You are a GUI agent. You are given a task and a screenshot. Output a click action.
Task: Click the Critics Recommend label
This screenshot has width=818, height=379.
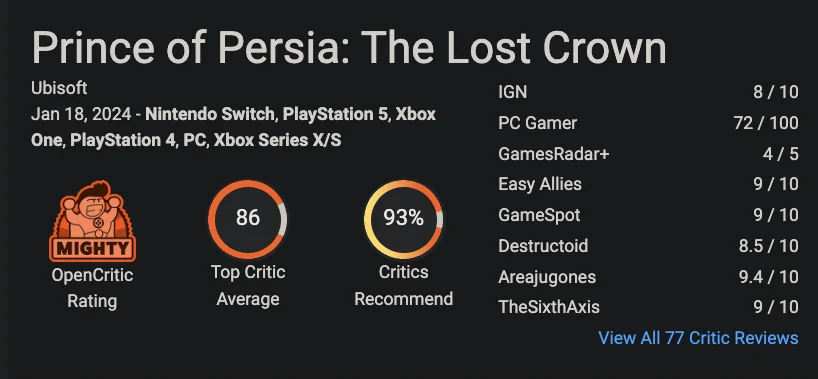coord(403,286)
